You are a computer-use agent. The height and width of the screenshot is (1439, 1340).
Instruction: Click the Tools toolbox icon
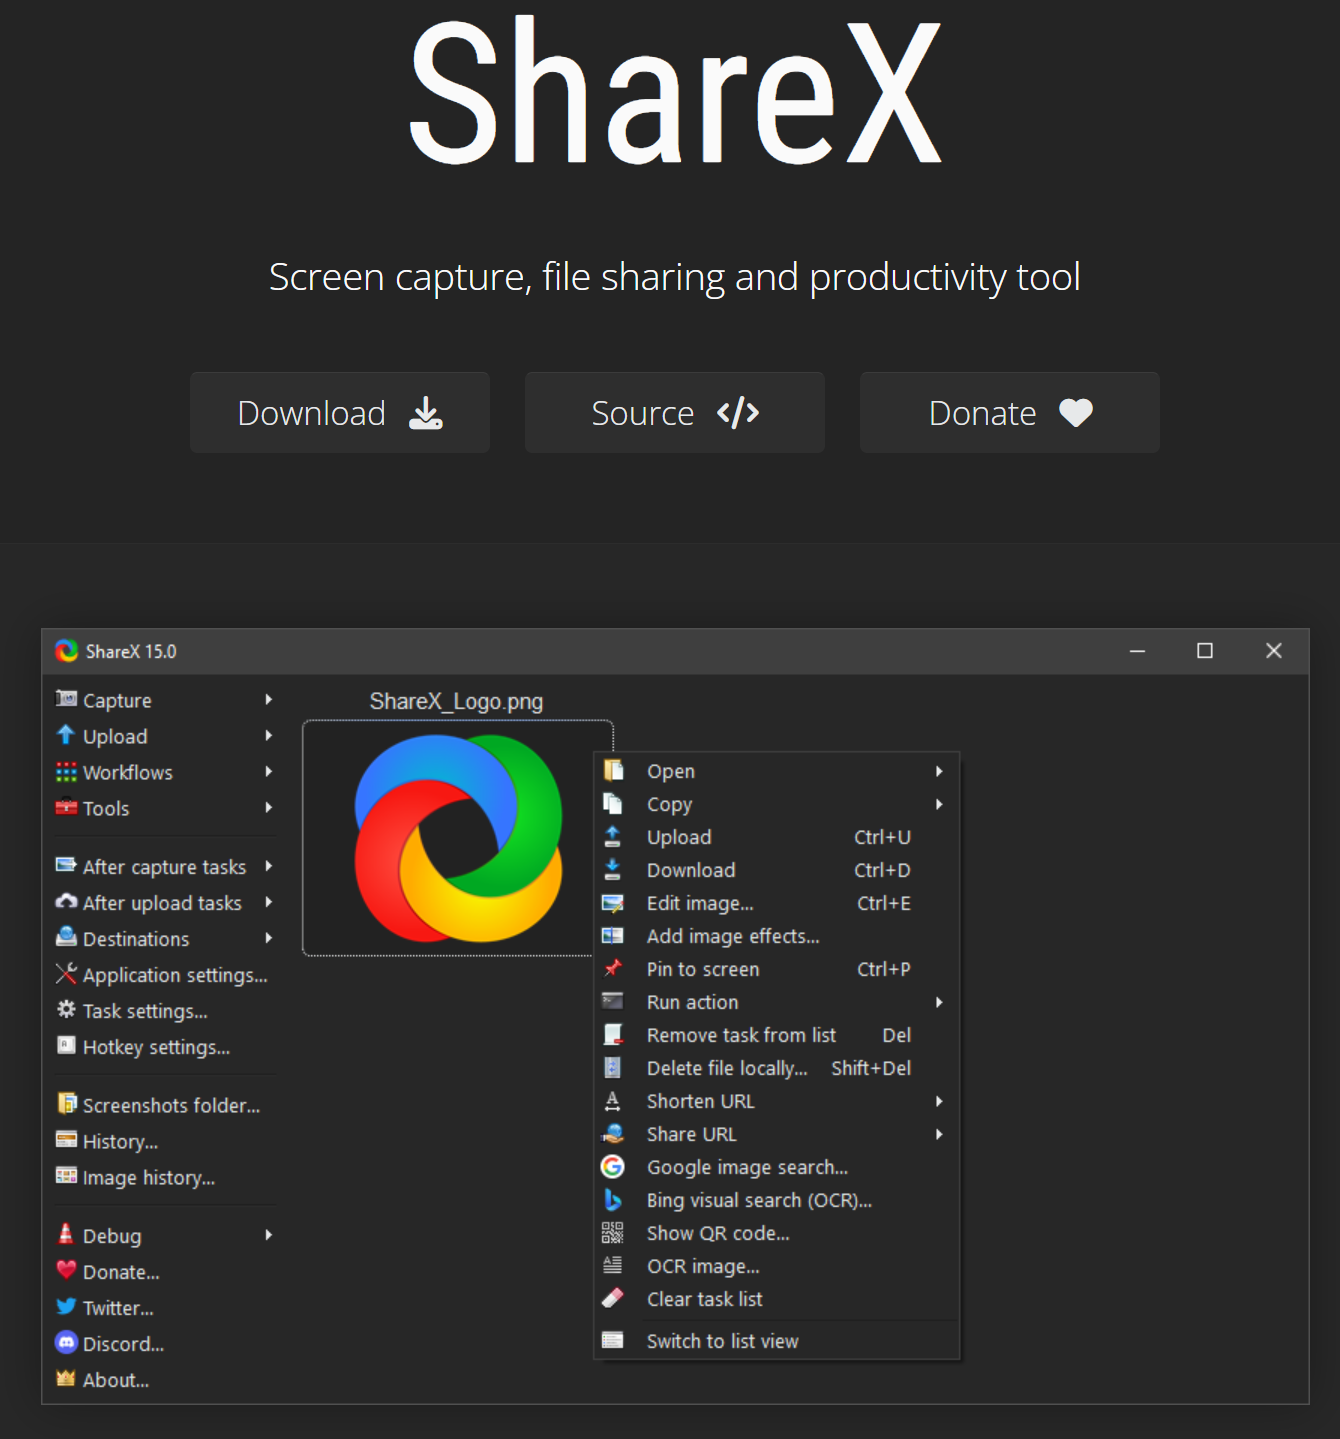pos(66,807)
